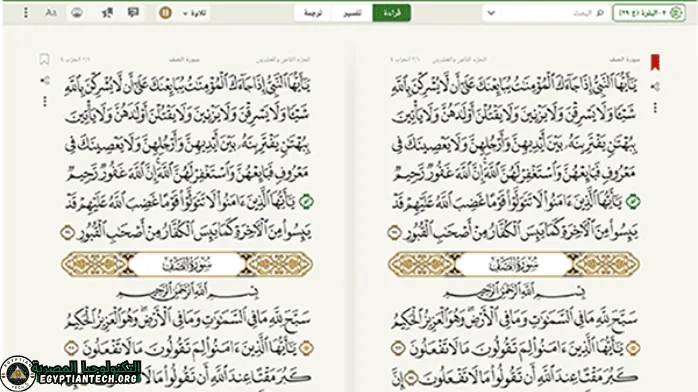Click the pin notes icon in toolbar

click(x=107, y=13)
